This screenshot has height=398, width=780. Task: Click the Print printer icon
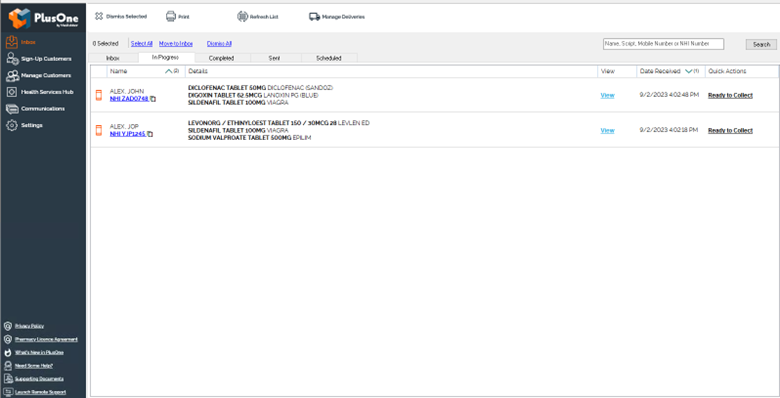[x=171, y=16]
